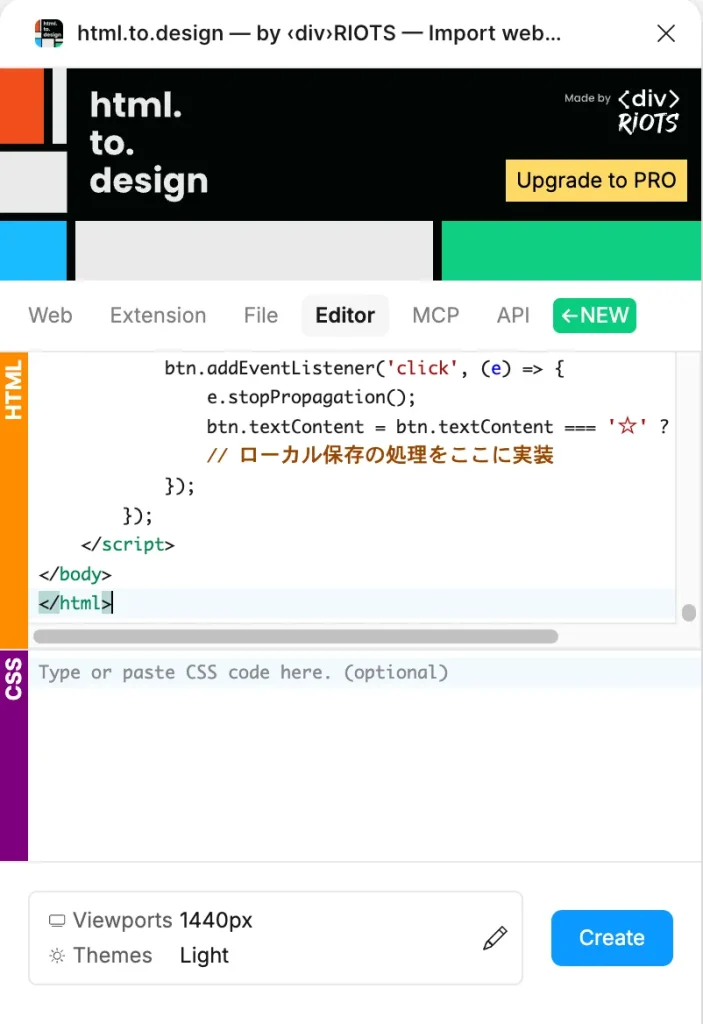The image size is (703, 1024).
Task: Click the btn.addEventListener code line
Action: point(364,368)
